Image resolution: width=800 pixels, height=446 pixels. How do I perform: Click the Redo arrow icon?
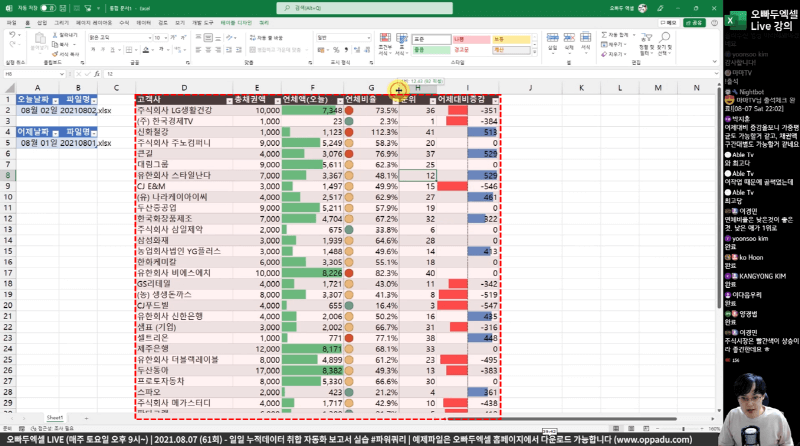(12, 45)
